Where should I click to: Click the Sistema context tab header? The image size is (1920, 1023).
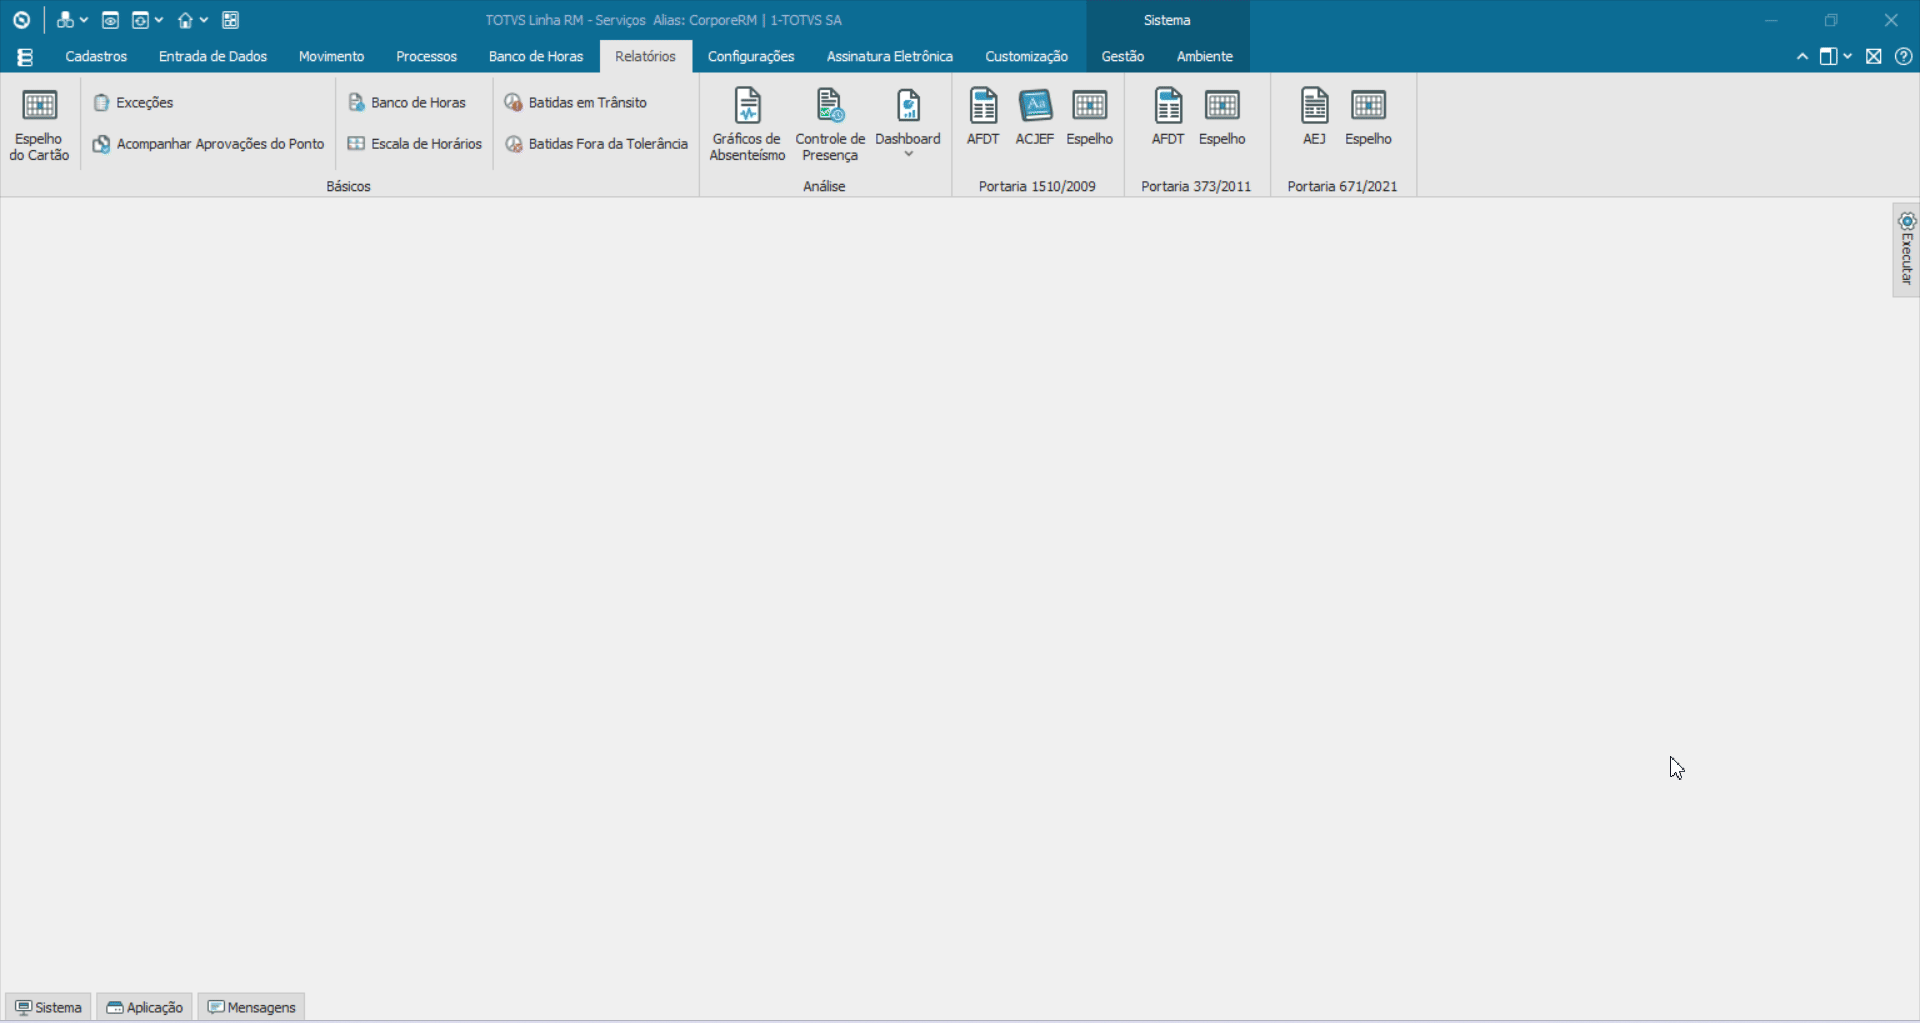click(1167, 20)
